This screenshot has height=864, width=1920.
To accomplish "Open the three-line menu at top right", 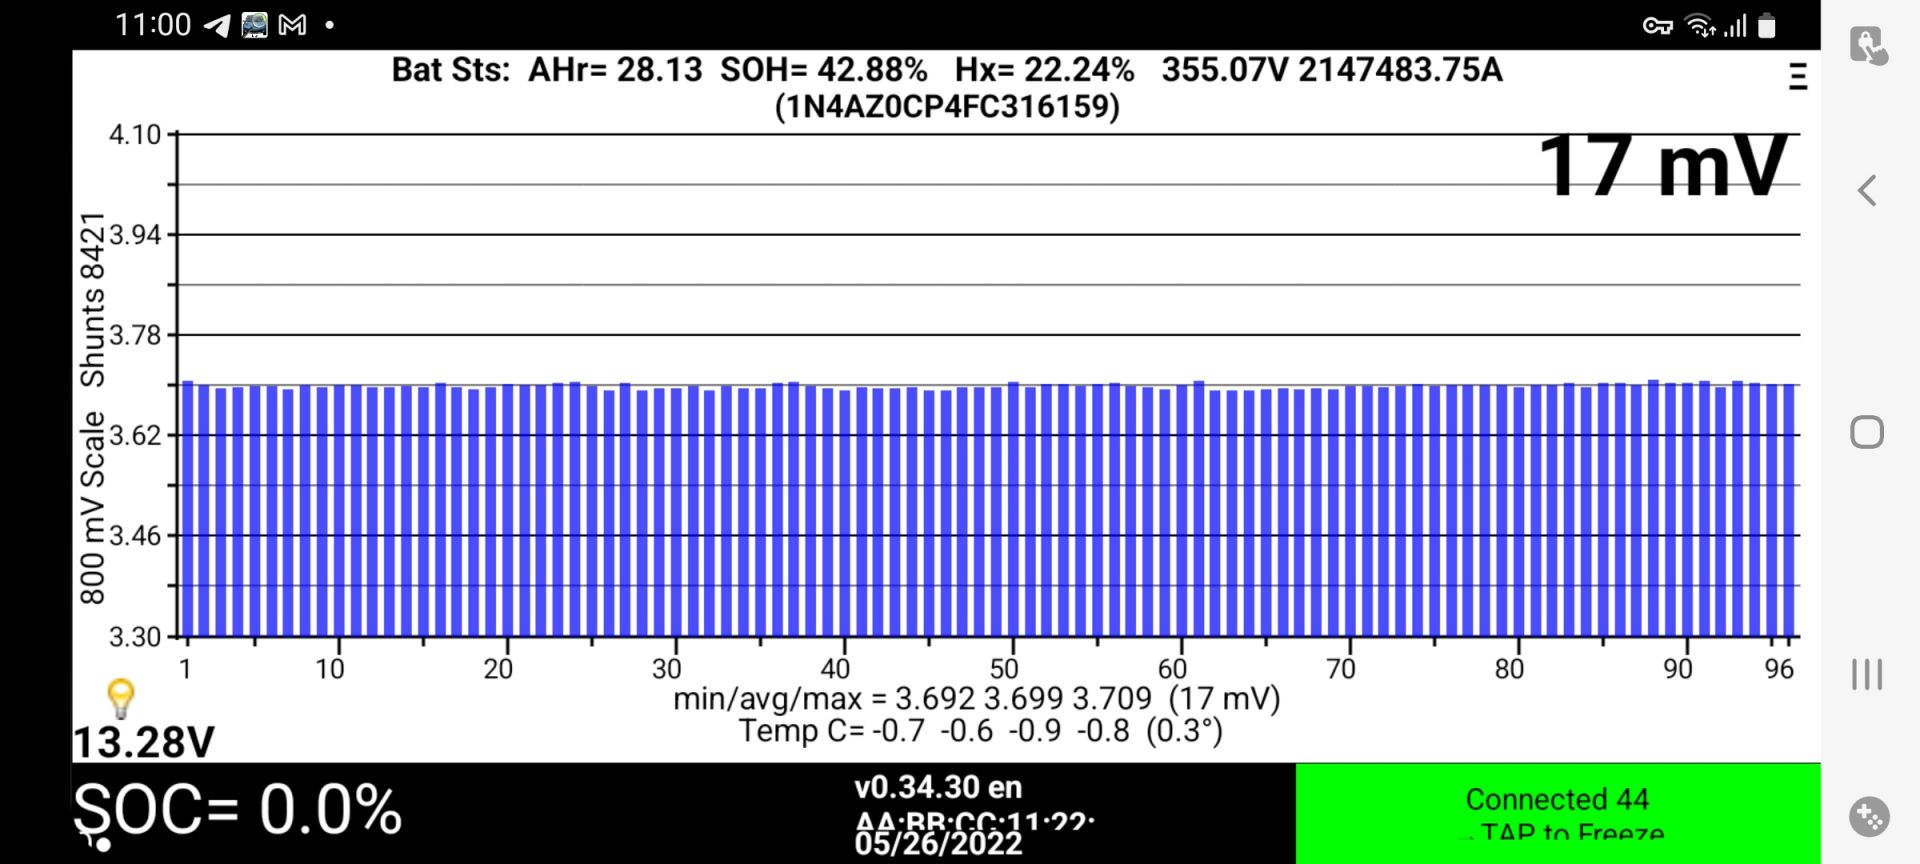I will point(1797,77).
